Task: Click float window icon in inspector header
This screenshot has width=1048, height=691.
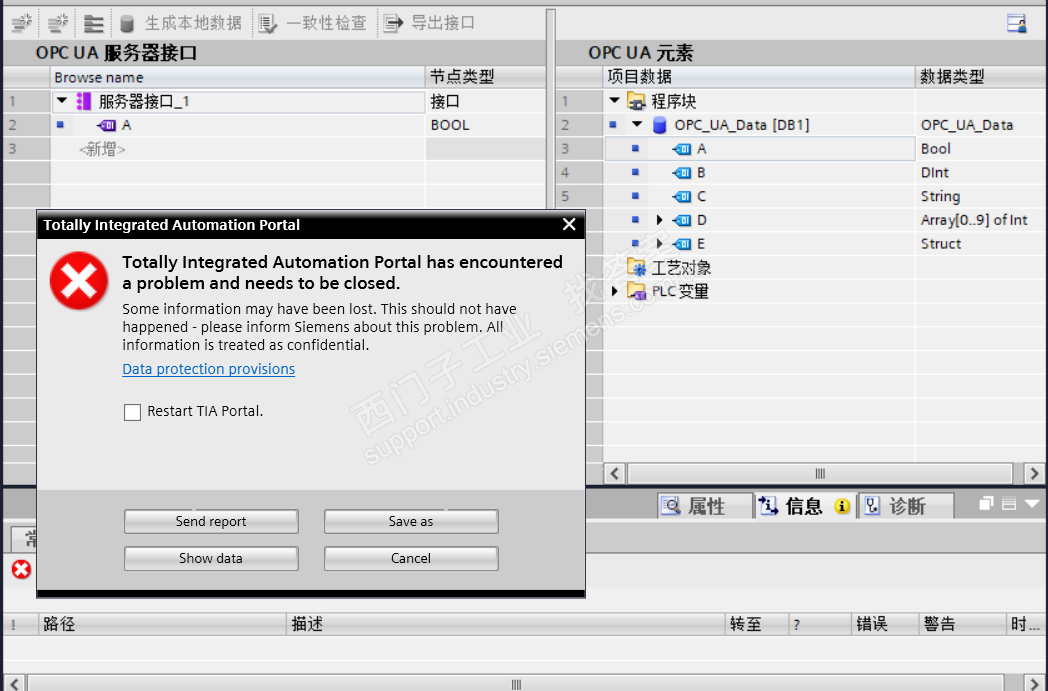Action: [986, 503]
